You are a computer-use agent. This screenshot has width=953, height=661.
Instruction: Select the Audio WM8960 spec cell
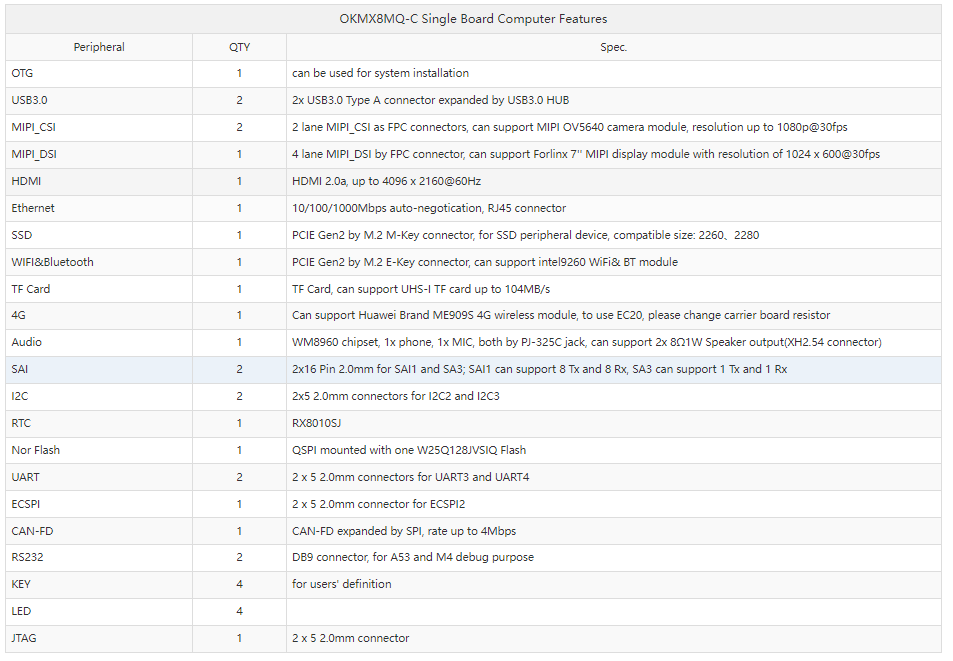pyautogui.click(x=613, y=342)
